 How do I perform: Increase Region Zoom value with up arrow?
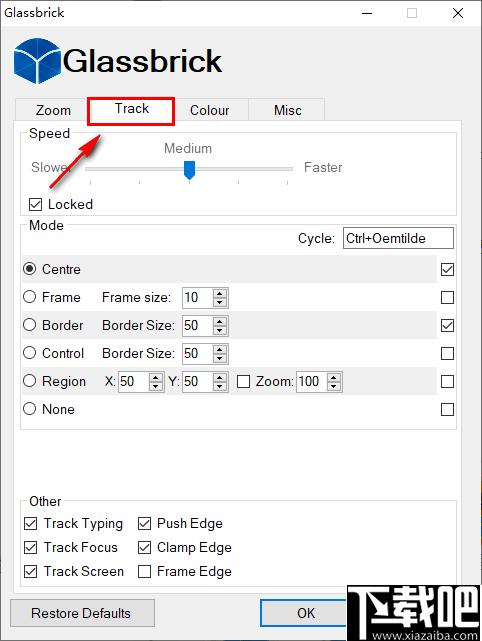tap(334, 377)
